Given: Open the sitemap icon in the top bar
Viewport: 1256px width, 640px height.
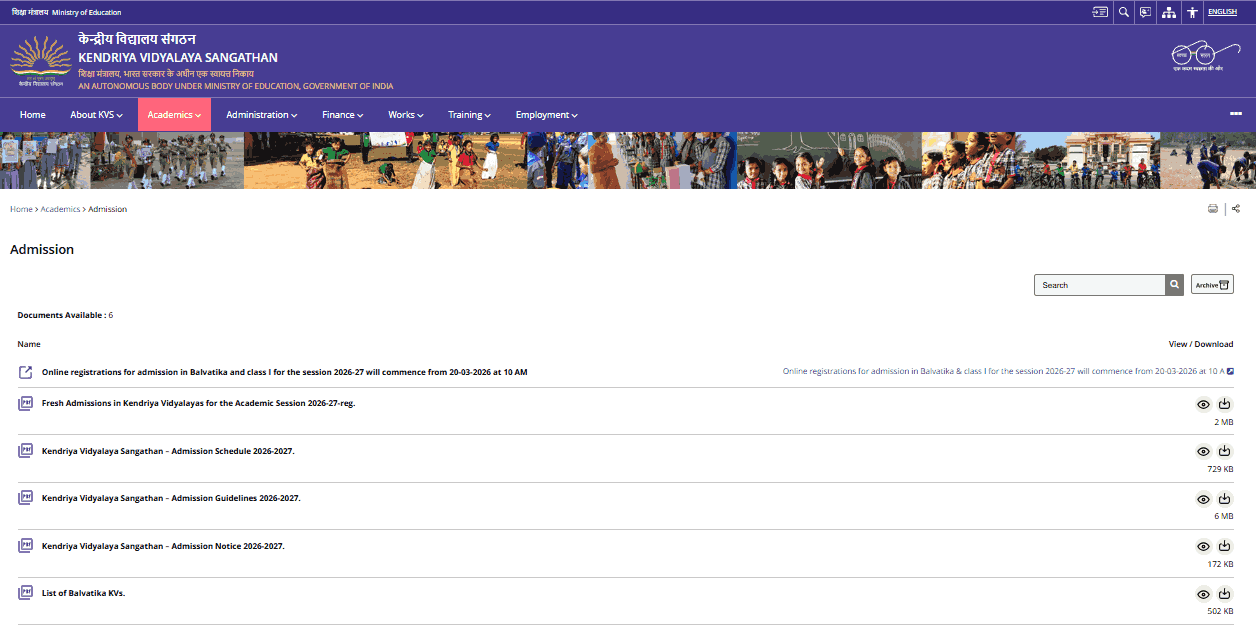Looking at the screenshot, I should [1168, 12].
